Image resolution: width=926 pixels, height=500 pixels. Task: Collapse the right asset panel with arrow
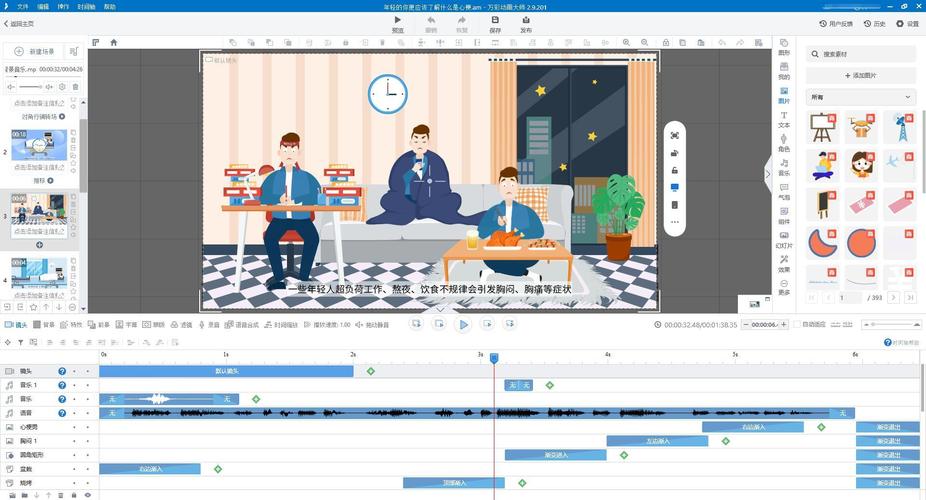tap(768, 174)
